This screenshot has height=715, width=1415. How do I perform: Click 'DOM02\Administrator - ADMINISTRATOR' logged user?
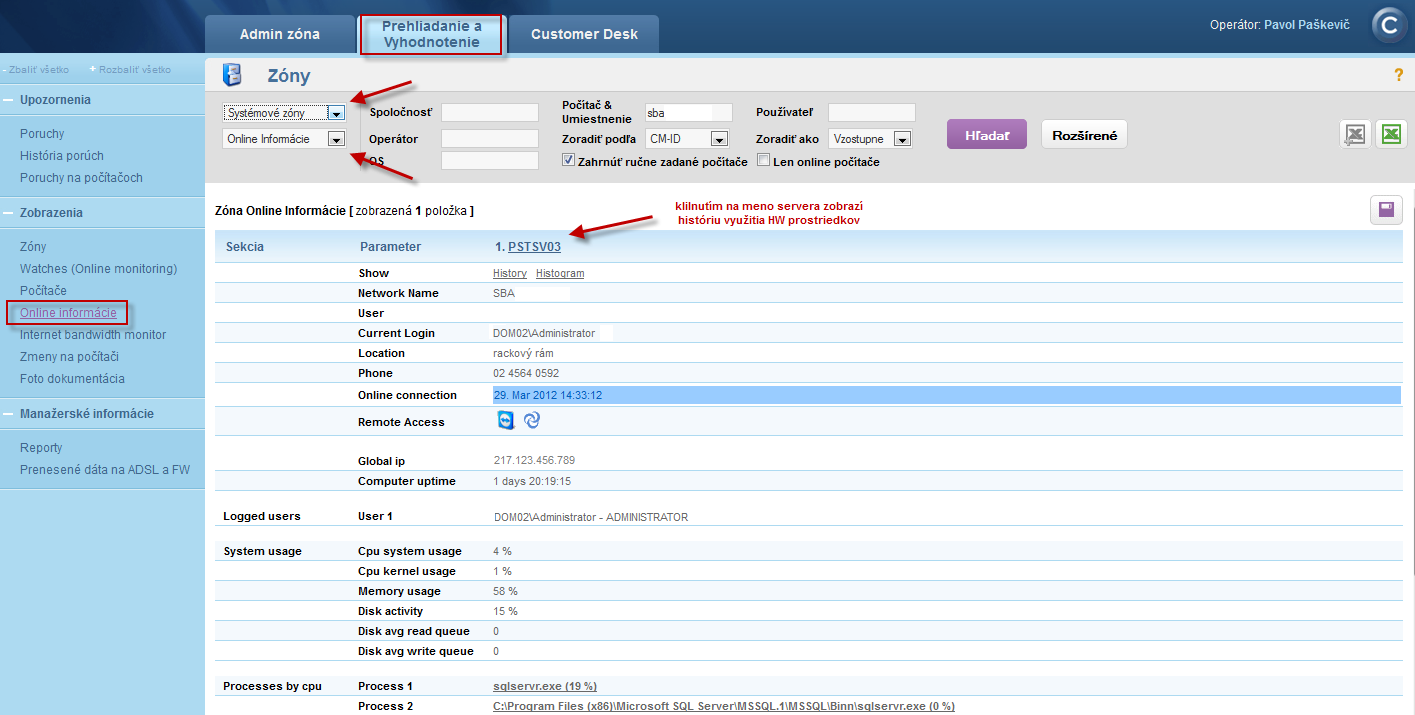pos(591,517)
